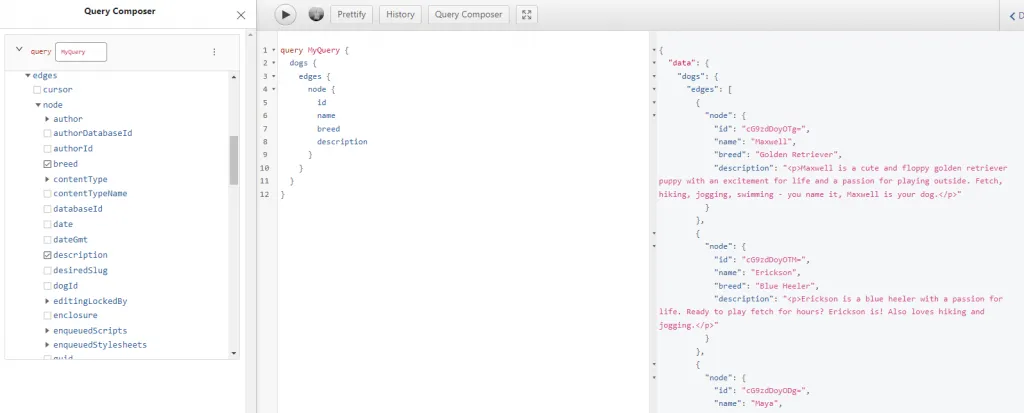Close the Query Composer panel
Image resolution: width=1024 pixels, height=413 pixels.
click(240, 16)
